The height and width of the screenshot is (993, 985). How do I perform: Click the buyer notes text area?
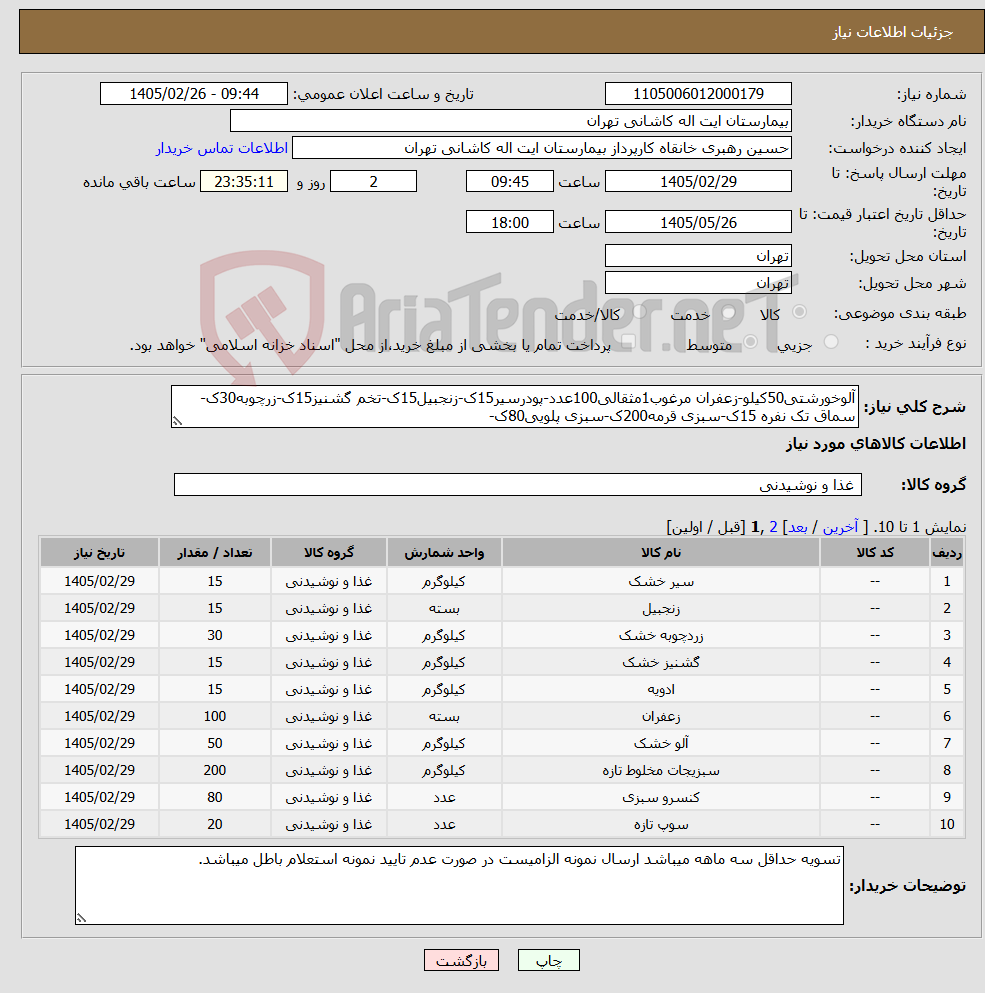(459, 885)
